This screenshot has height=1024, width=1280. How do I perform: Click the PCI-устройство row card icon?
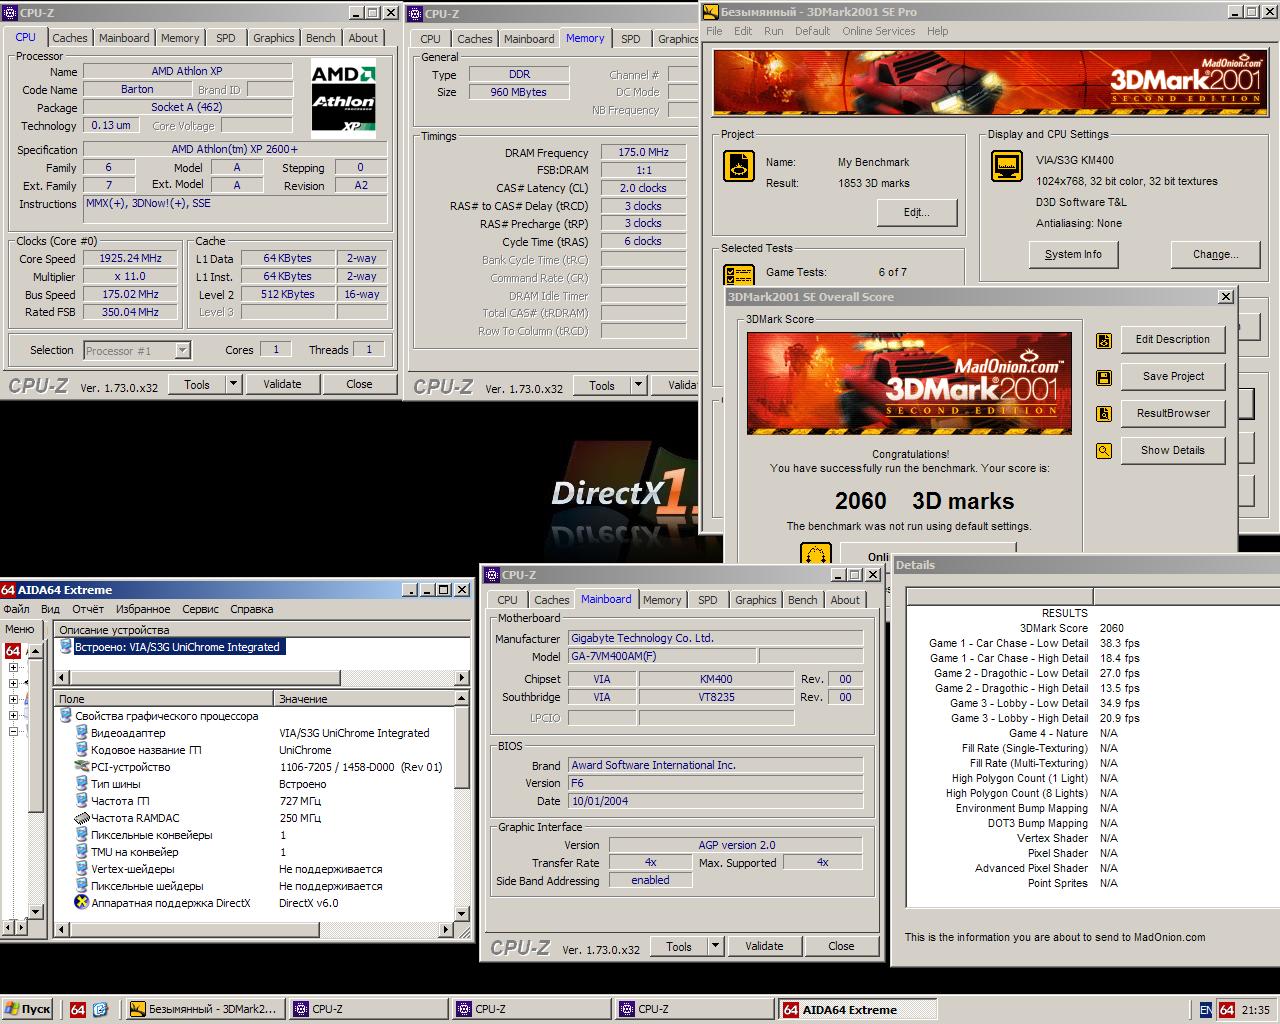coord(82,767)
